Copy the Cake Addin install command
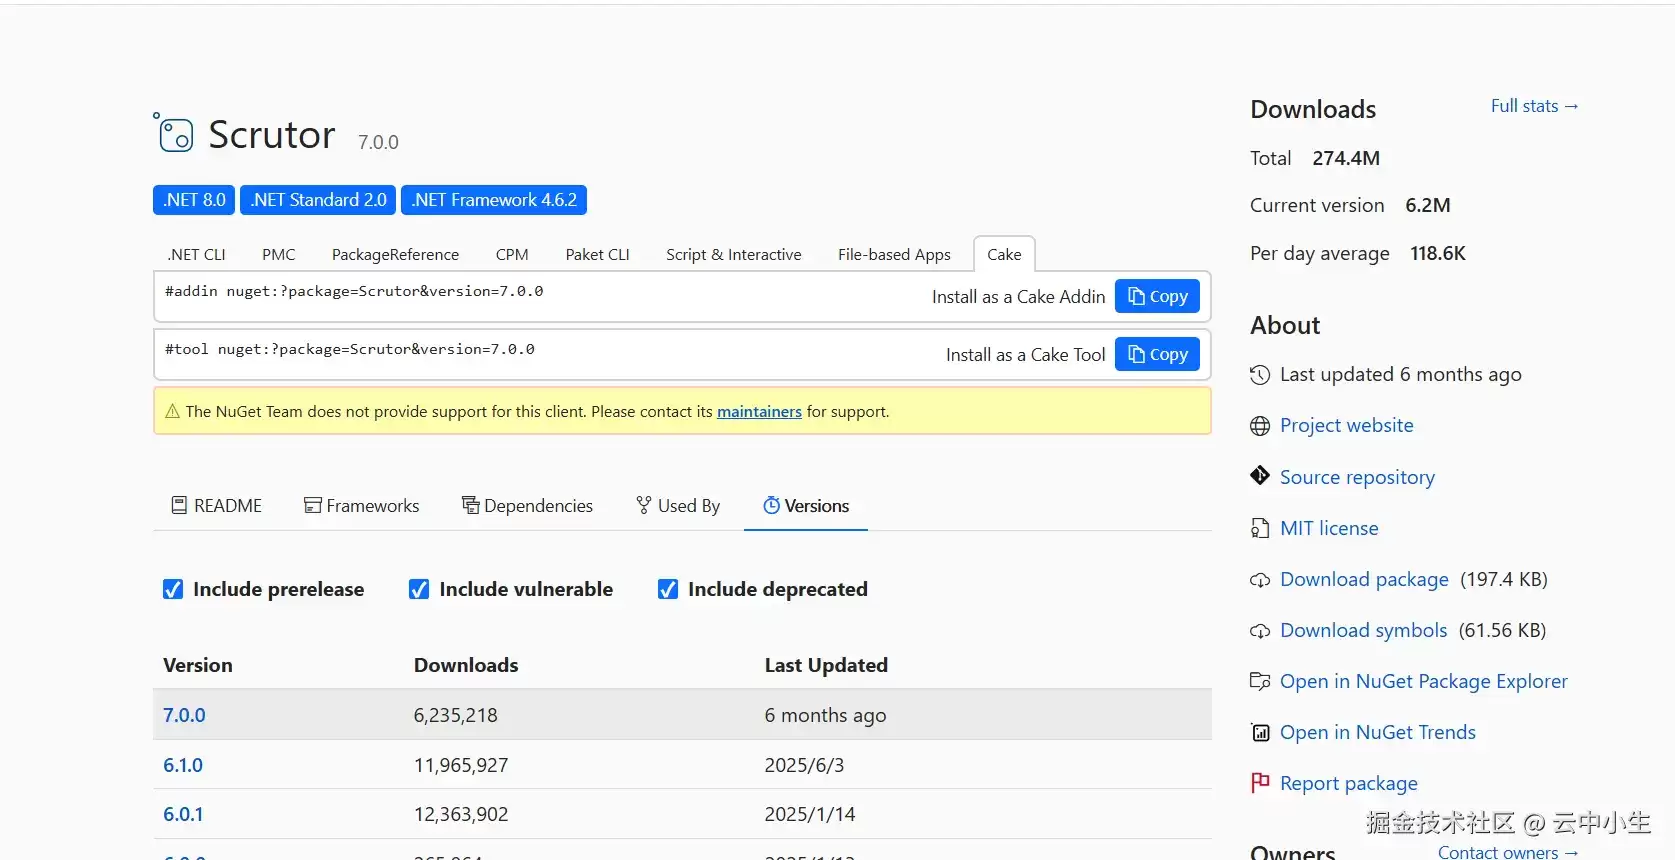The image size is (1675, 860). [1157, 296]
